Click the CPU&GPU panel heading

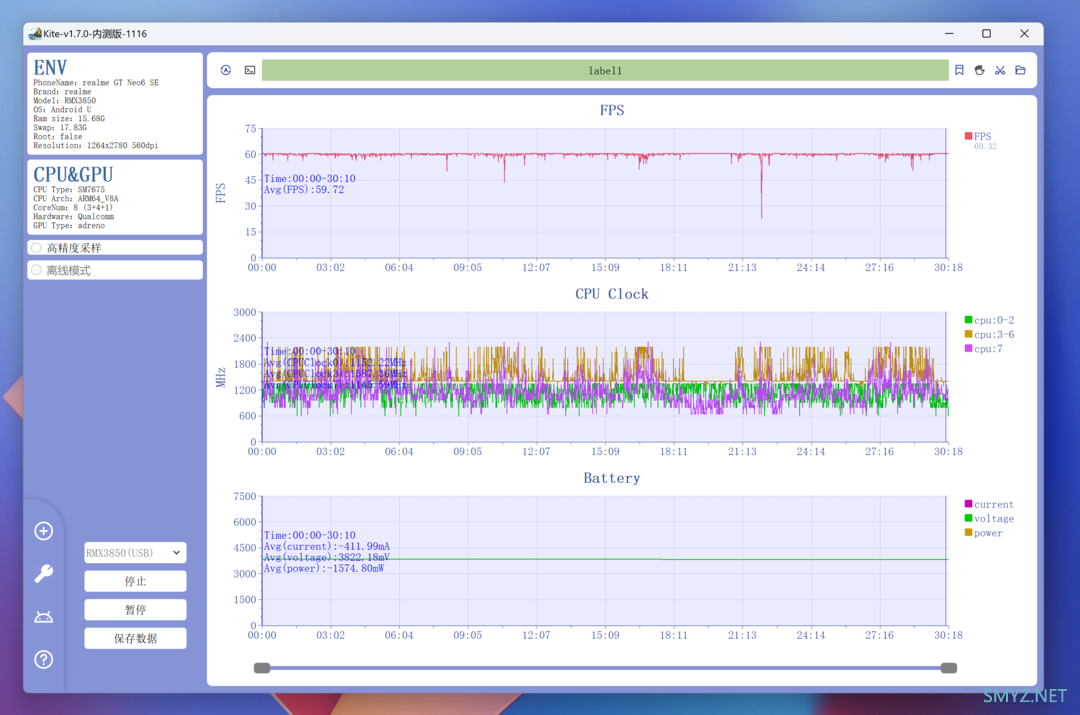point(73,175)
